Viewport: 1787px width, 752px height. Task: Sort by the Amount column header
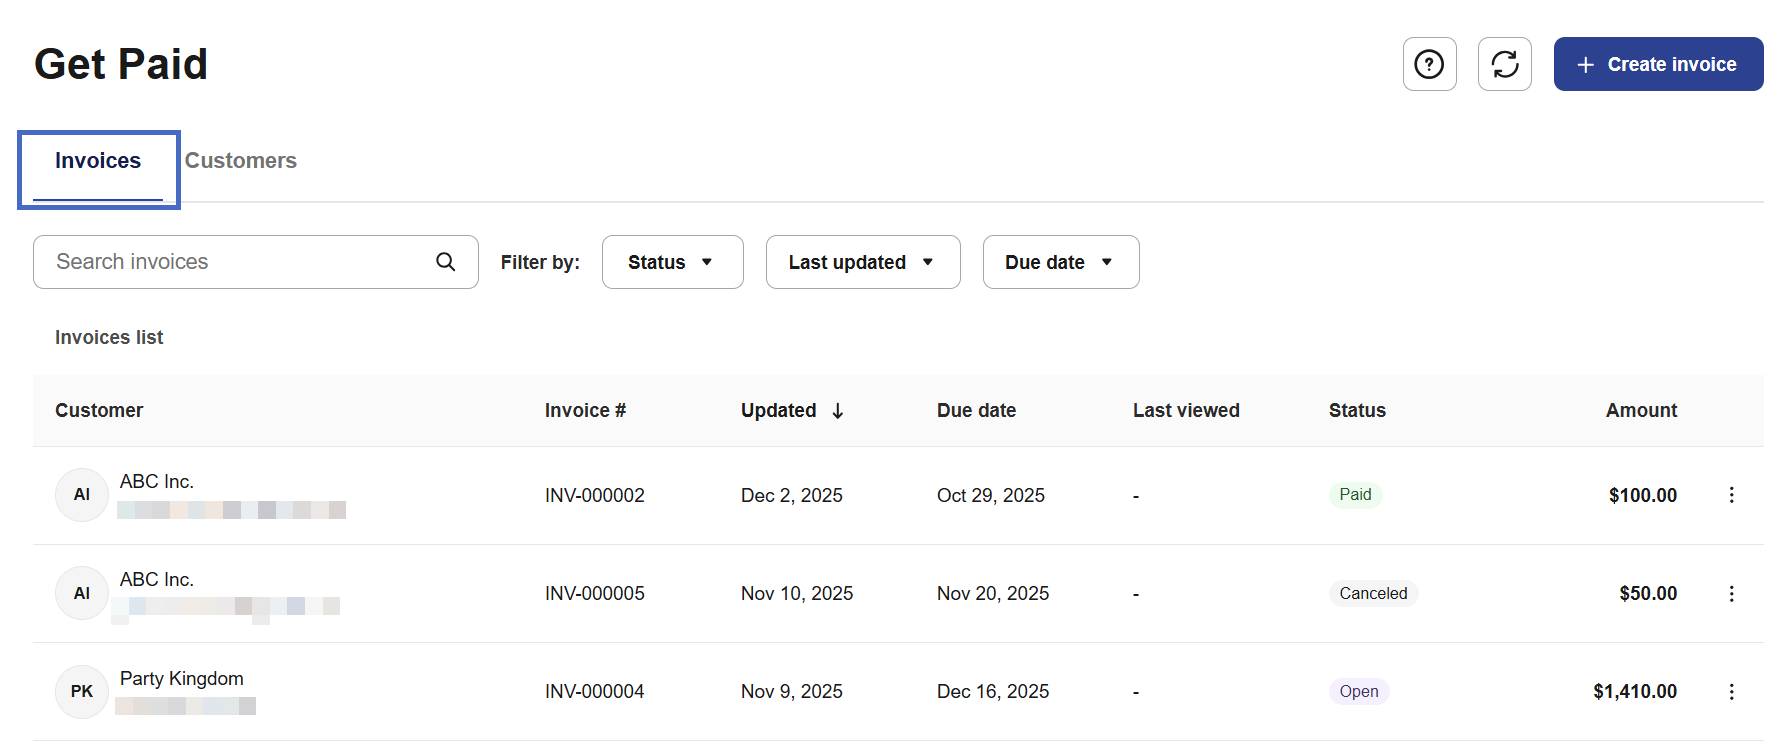(1641, 411)
